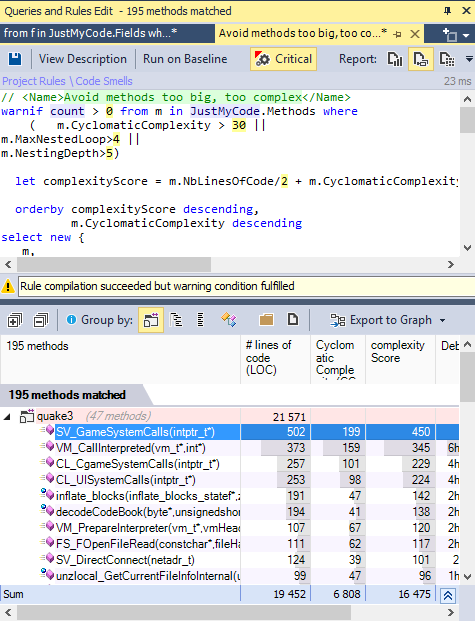The image size is (475, 621).
Task: Close the Avoid methods too big tab
Action: (x=415, y=34)
